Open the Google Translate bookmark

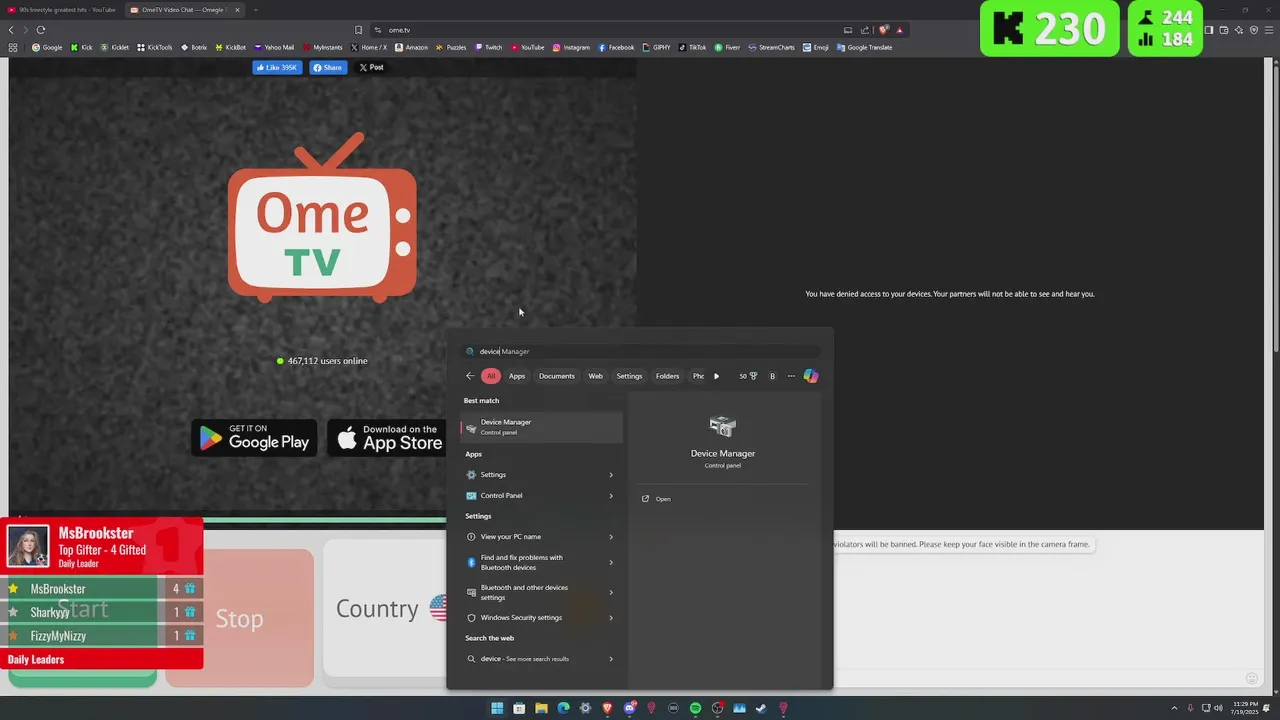coord(865,47)
